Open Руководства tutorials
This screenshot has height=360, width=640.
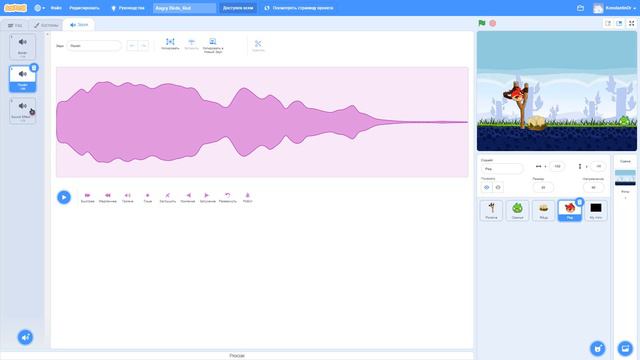pos(128,8)
